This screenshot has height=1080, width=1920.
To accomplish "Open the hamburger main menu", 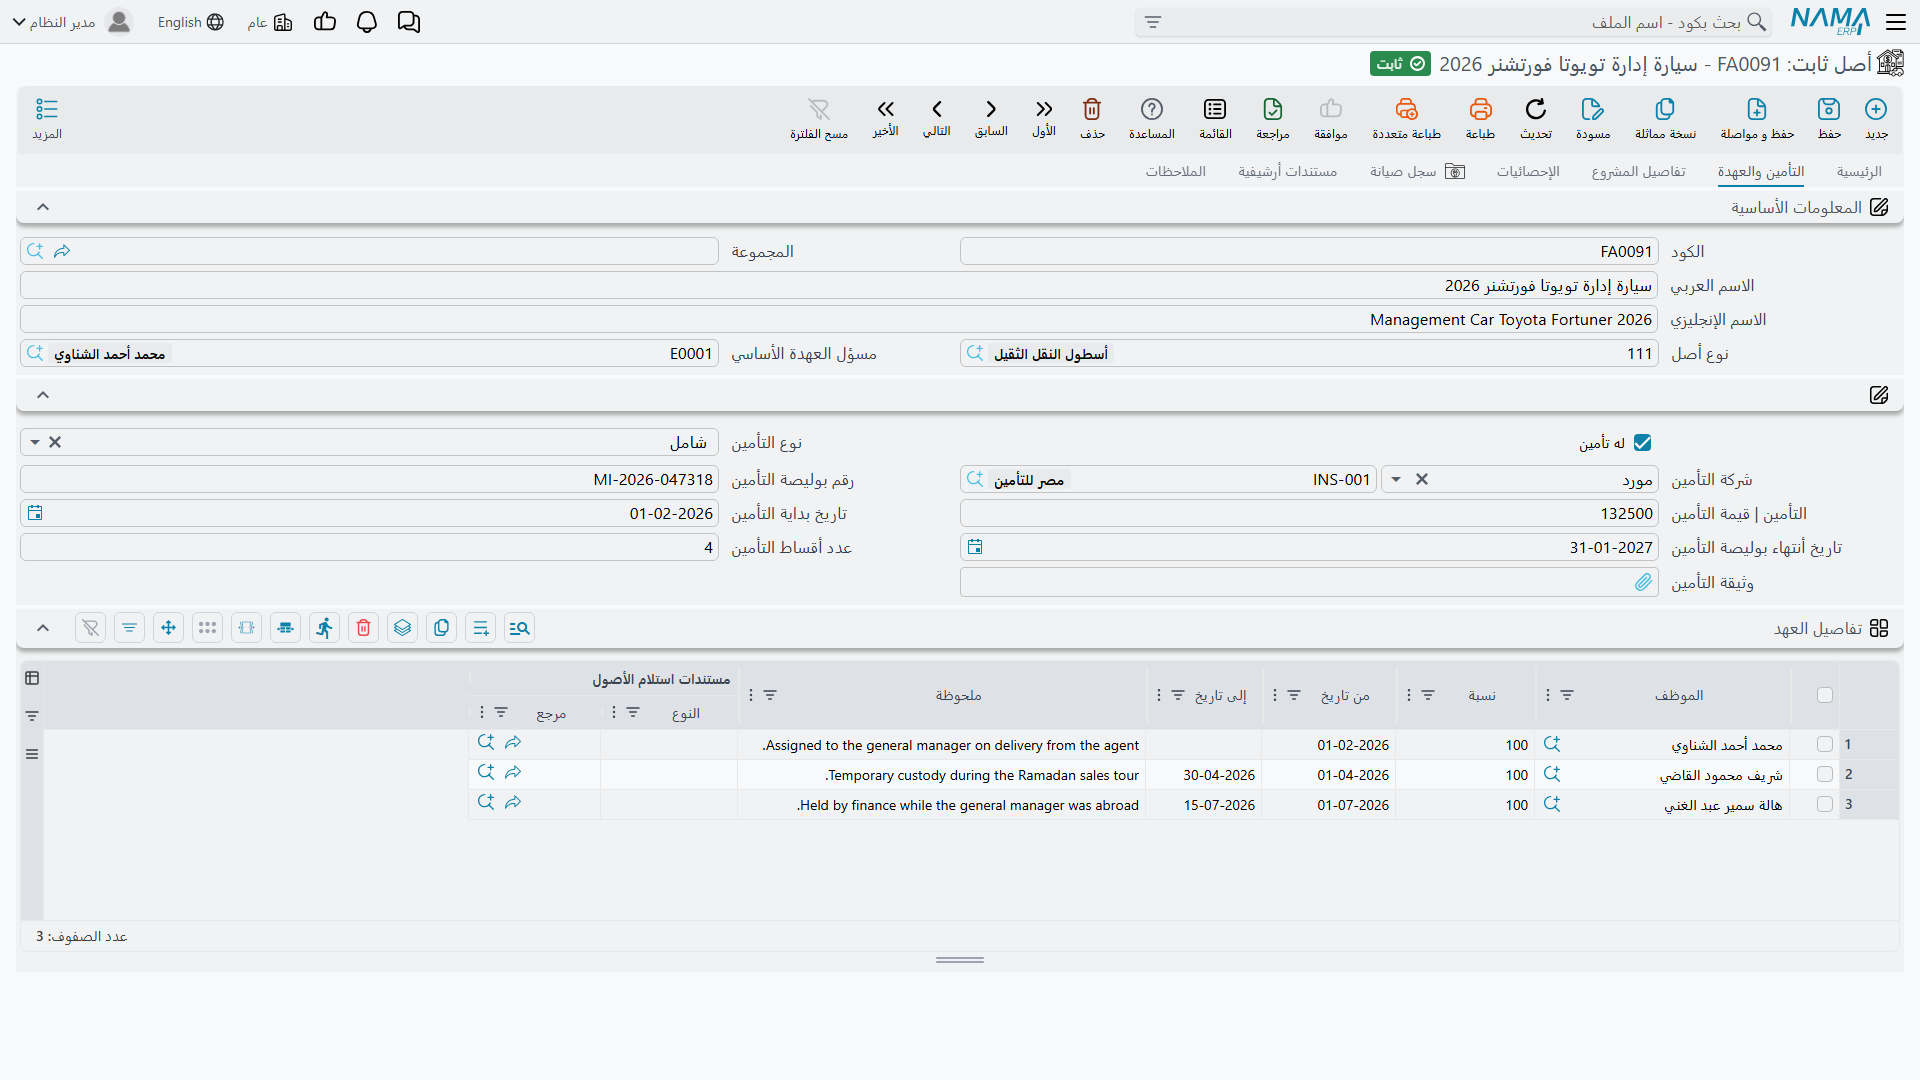I will [1896, 22].
